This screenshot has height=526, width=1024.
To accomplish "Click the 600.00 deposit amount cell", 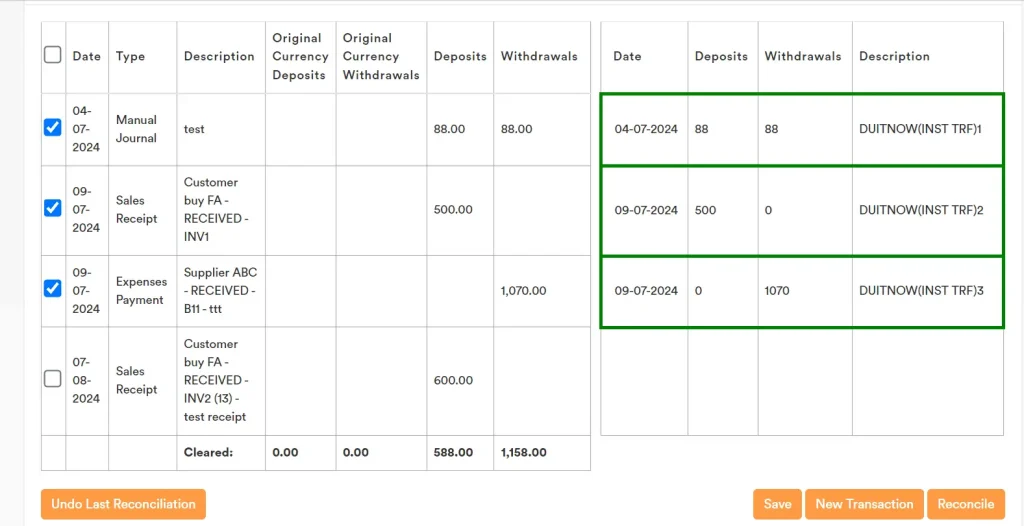I will point(453,380).
